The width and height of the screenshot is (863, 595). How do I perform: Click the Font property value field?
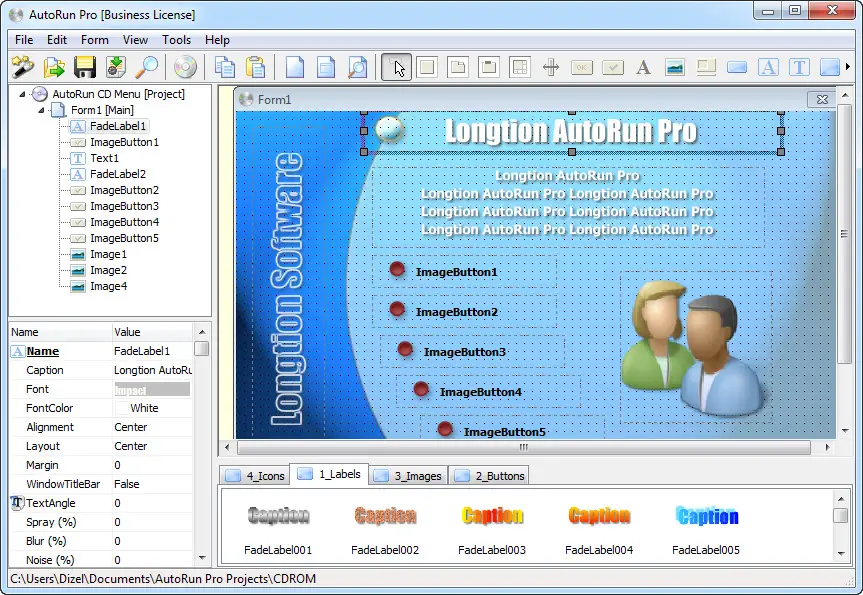[152, 390]
